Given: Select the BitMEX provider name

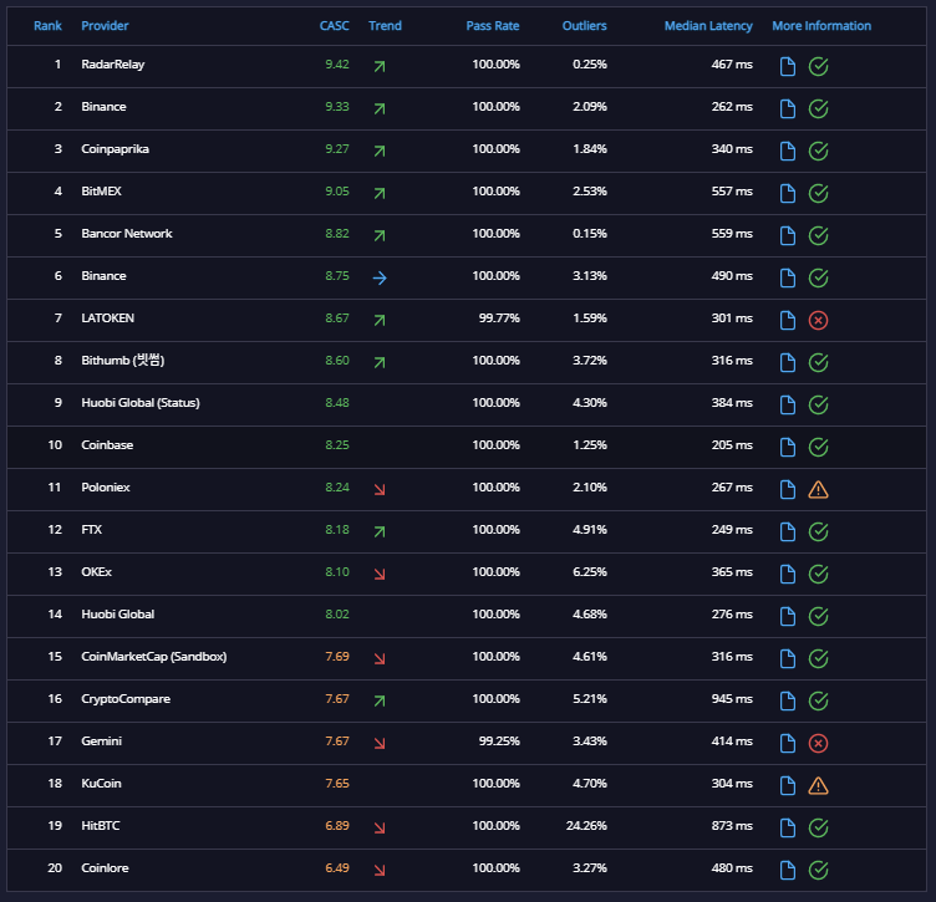Looking at the screenshot, I should click(101, 191).
